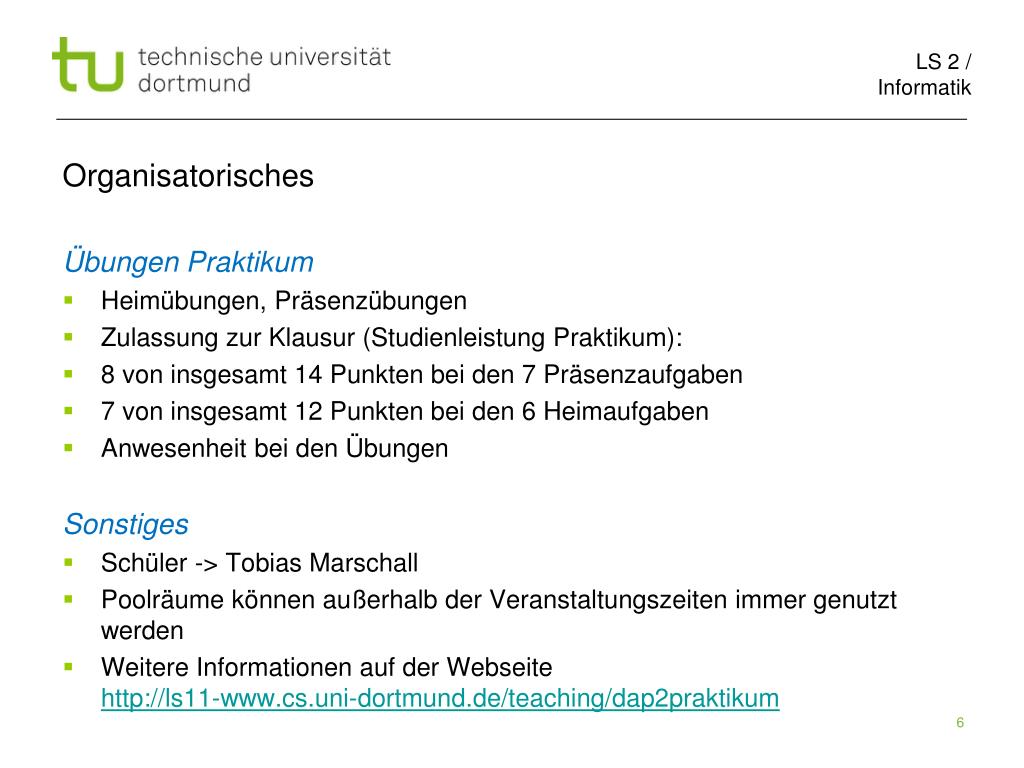Click the bullet before '7 von insgesamt 12'
Image resolution: width=1024 pixels, height=768 pixels.
click(x=69, y=411)
